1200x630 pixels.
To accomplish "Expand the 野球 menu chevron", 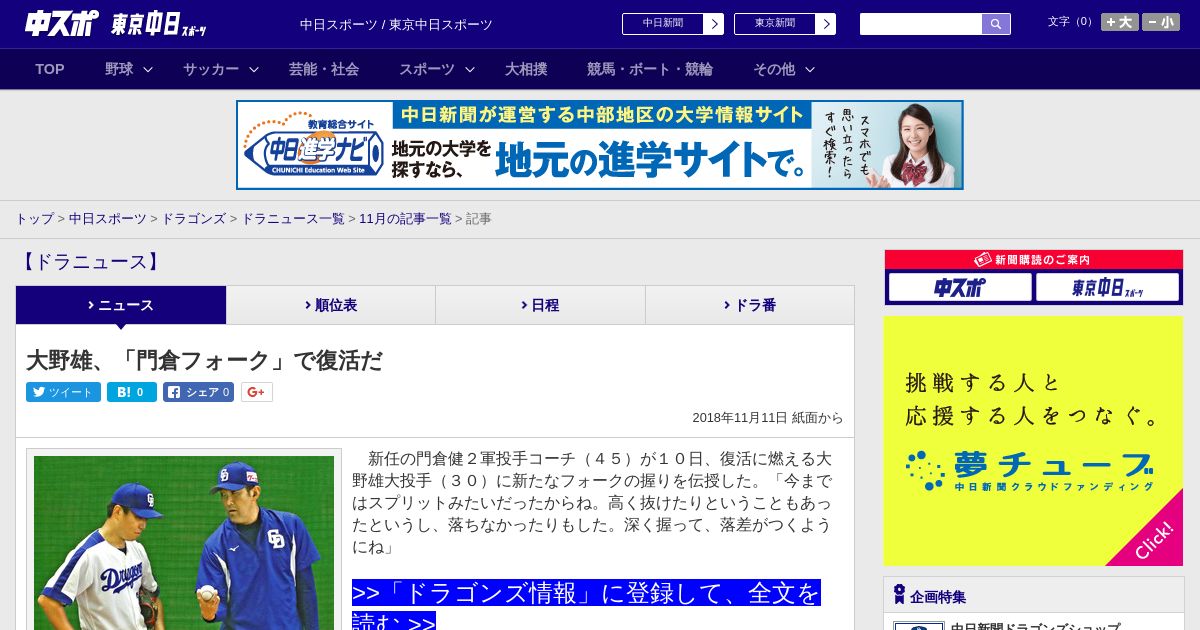I will coord(148,69).
